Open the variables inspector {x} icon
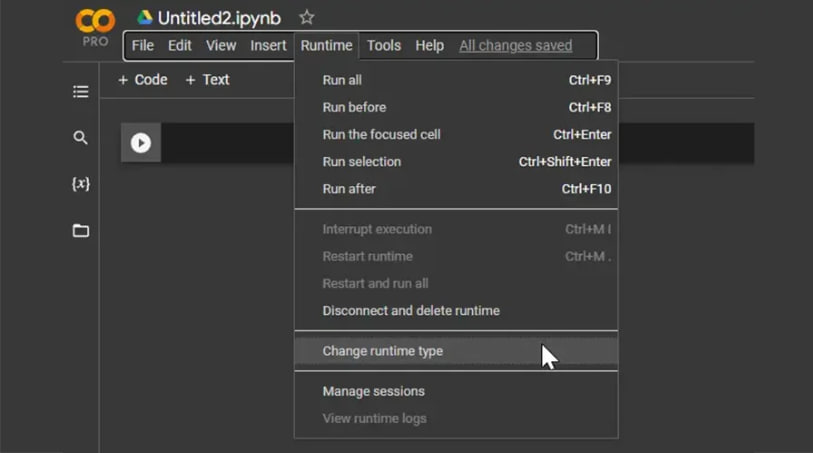This screenshot has height=453, width=813. 80,183
